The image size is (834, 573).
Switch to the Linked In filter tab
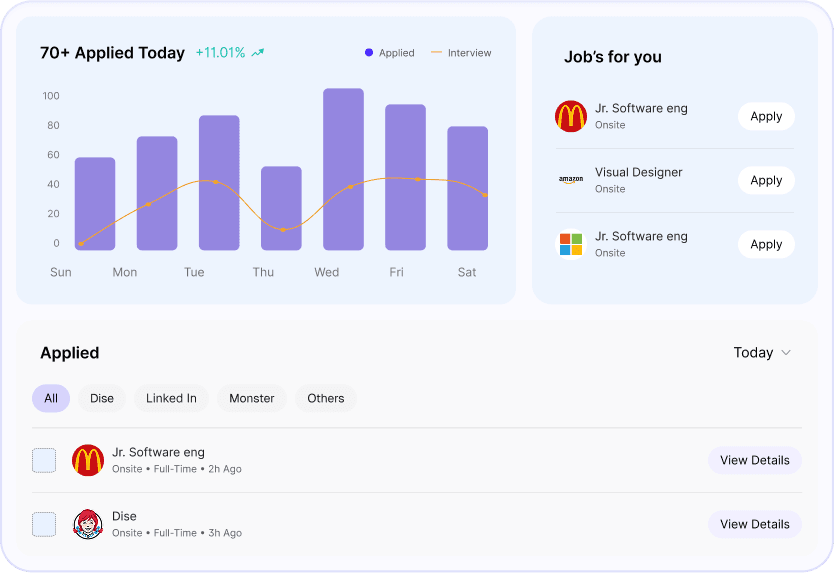(x=171, y=398)
